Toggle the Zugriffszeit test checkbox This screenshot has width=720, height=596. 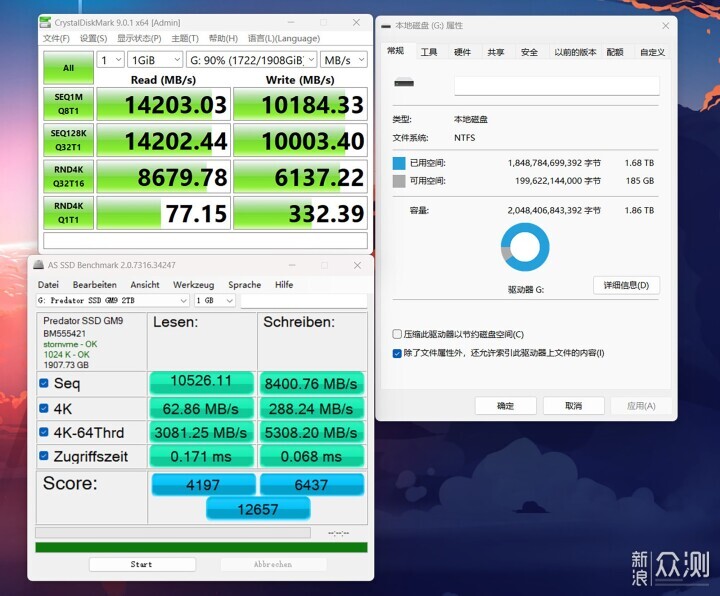pyautogui.click(x=44, y=455)
